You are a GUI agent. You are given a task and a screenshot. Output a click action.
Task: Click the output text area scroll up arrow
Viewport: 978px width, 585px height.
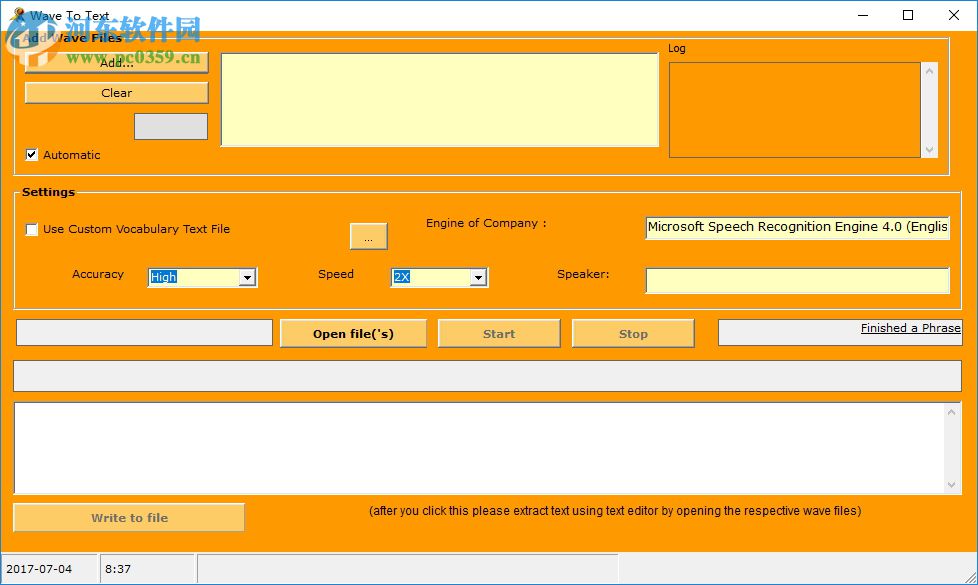tap(952, 412)
